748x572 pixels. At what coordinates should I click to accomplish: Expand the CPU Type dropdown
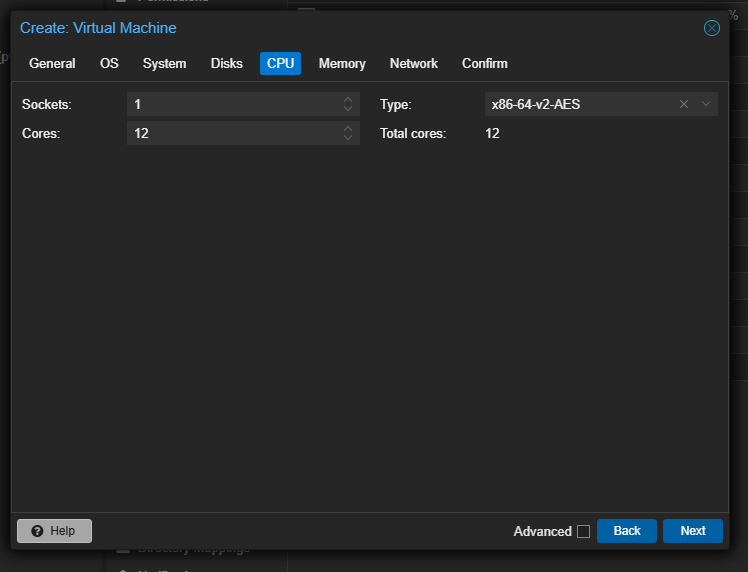(706, 104)
